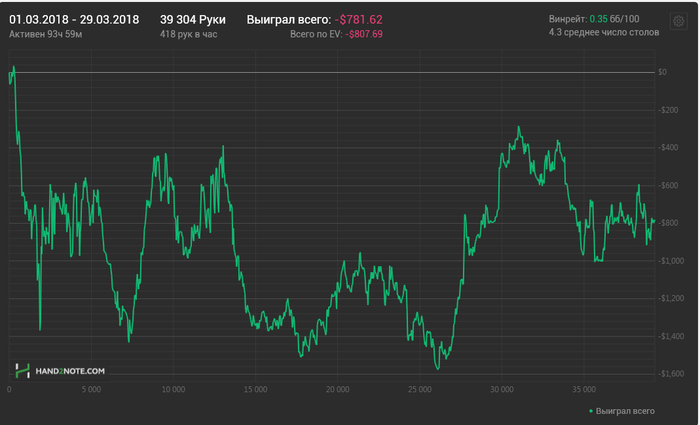700x425 pixels.
Task: Click the 20 000 x-axis label
Action: (x=338, y=389)
